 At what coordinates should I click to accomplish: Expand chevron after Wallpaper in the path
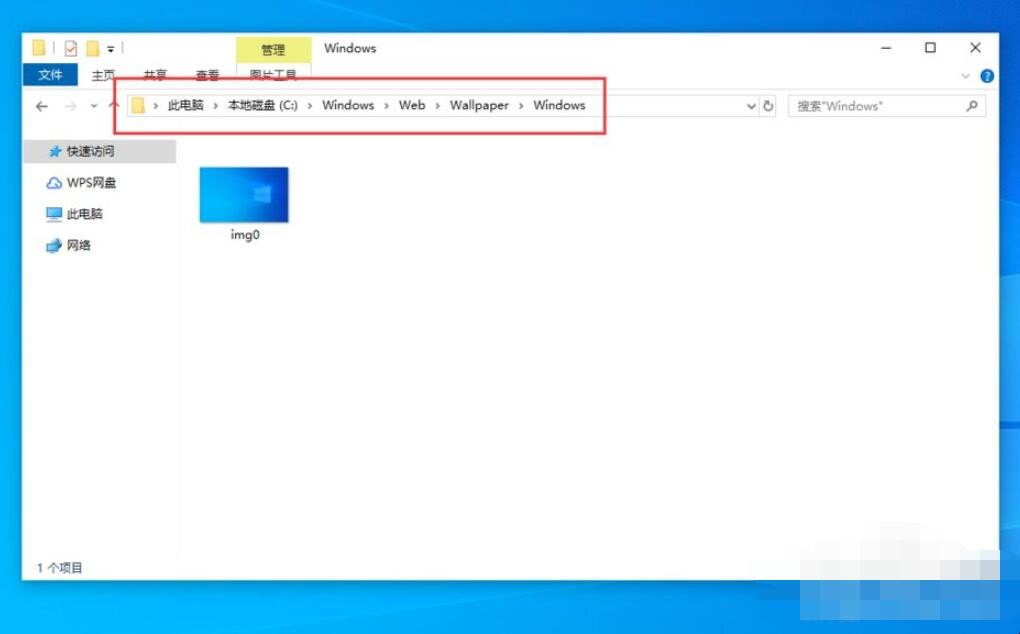click(521, 106)
